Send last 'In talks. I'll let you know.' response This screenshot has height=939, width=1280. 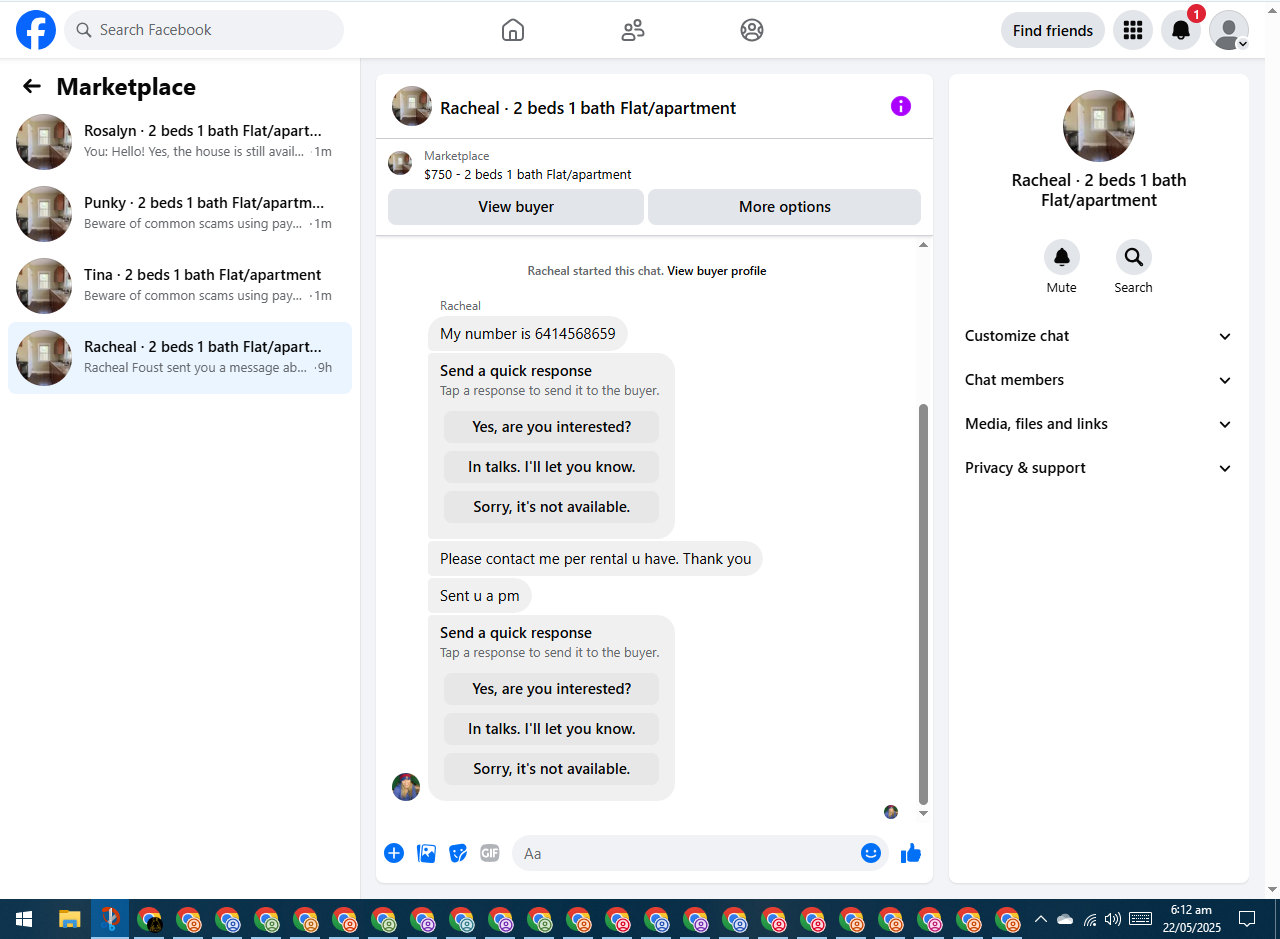coord(551,729)
